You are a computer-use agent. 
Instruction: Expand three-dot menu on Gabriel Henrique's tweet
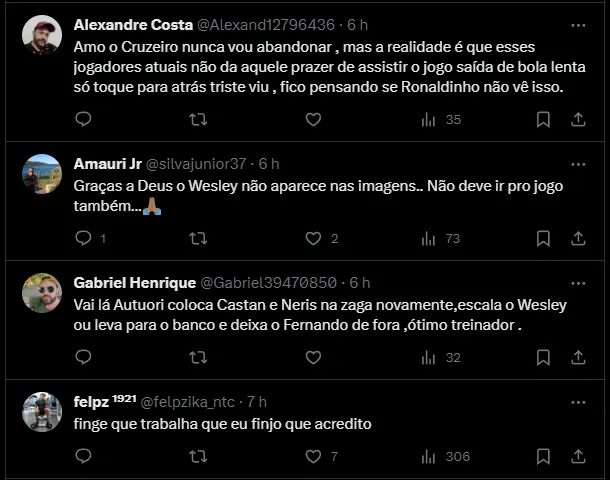point(578,282)
